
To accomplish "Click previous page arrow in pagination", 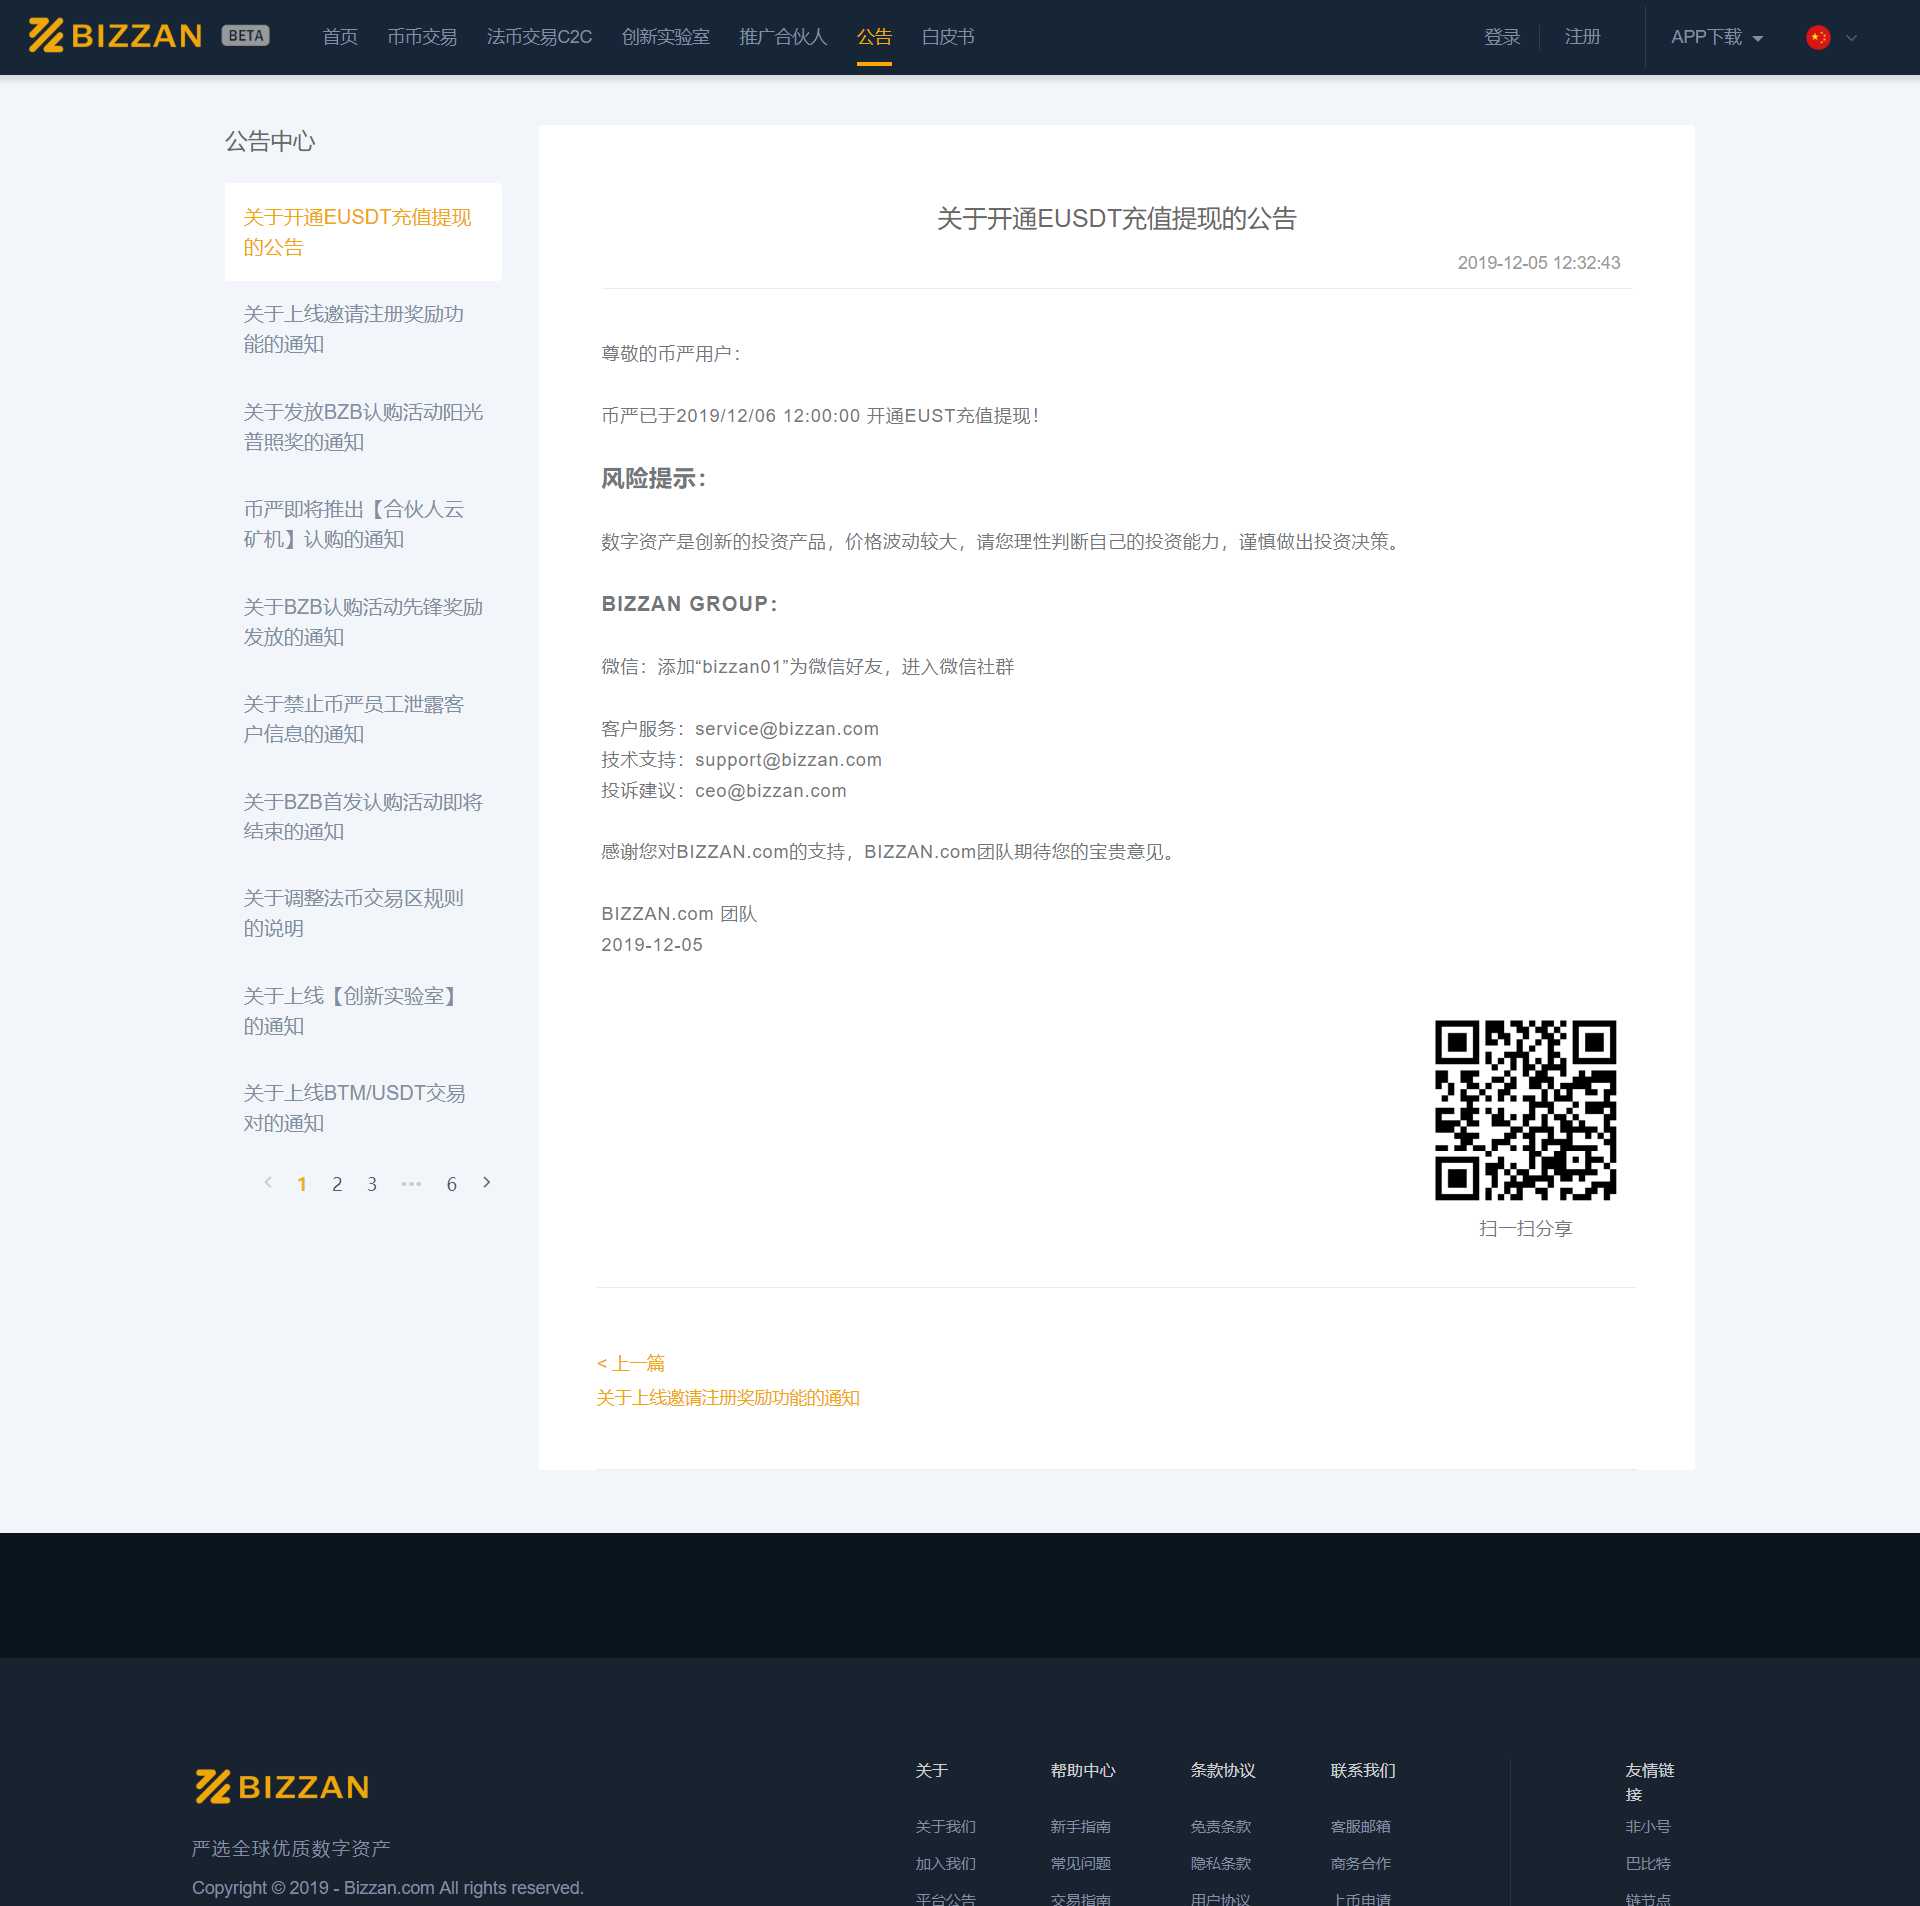I will pos(268,1182).
